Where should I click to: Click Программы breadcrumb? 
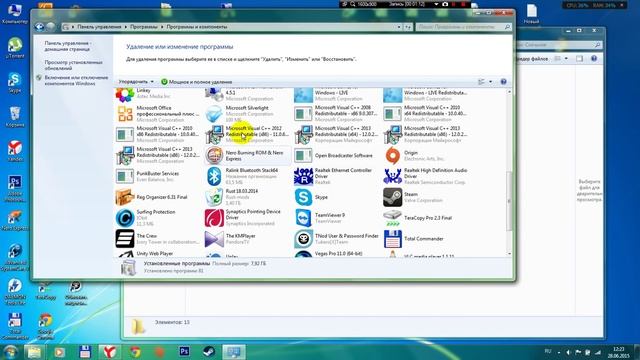pos(144,27)
